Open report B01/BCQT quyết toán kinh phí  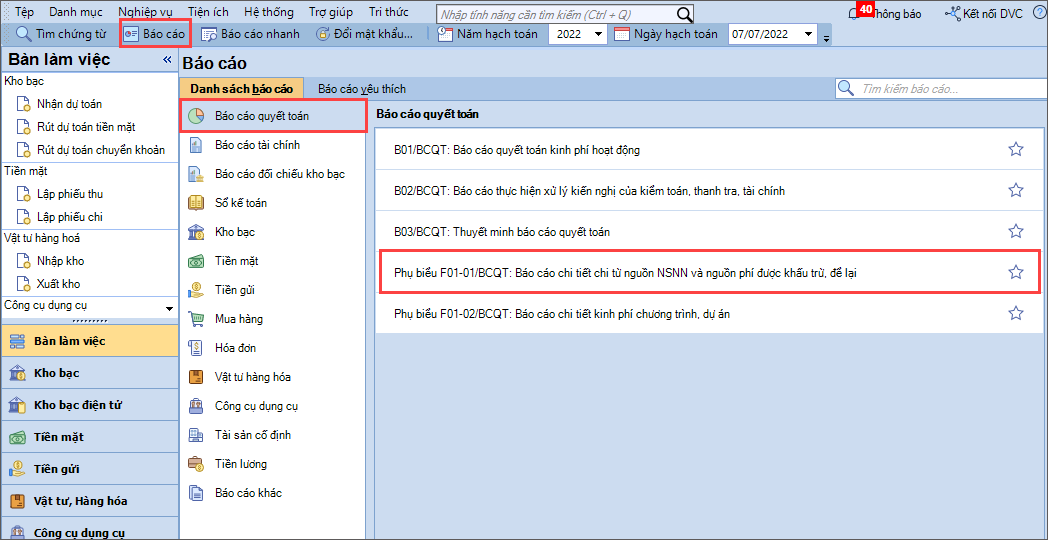707,150
